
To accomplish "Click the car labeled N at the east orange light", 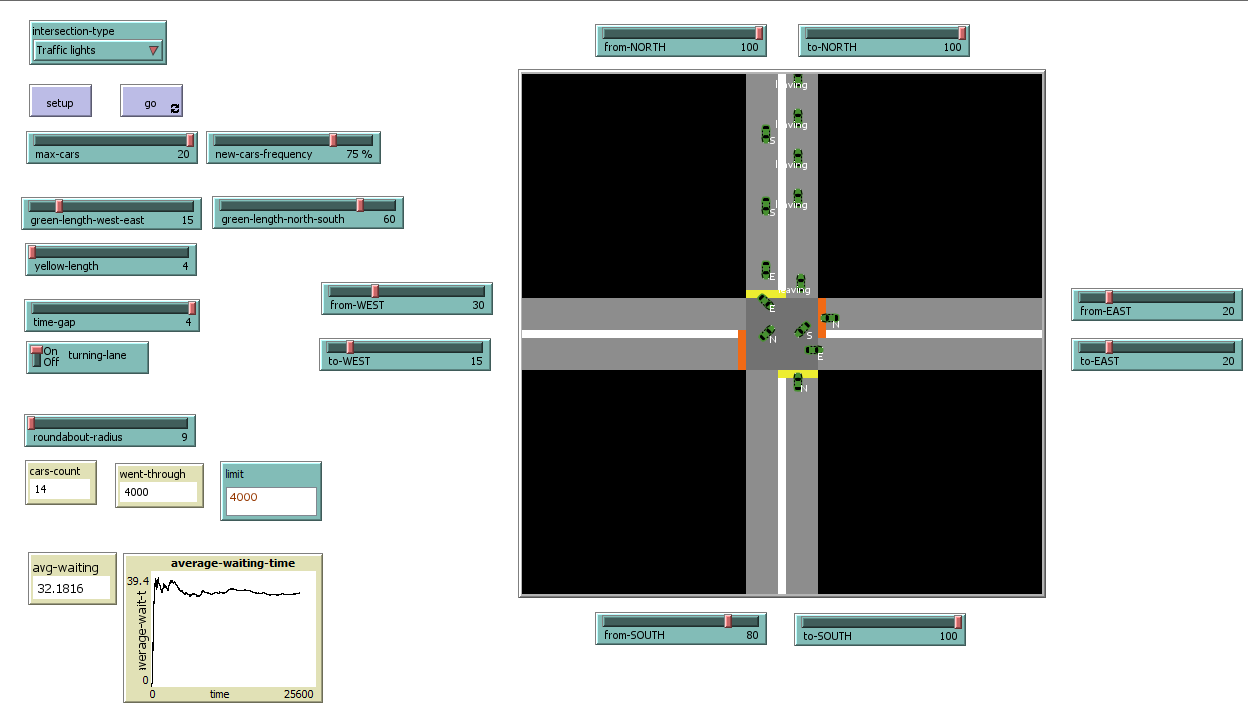I will pos(829,319).
